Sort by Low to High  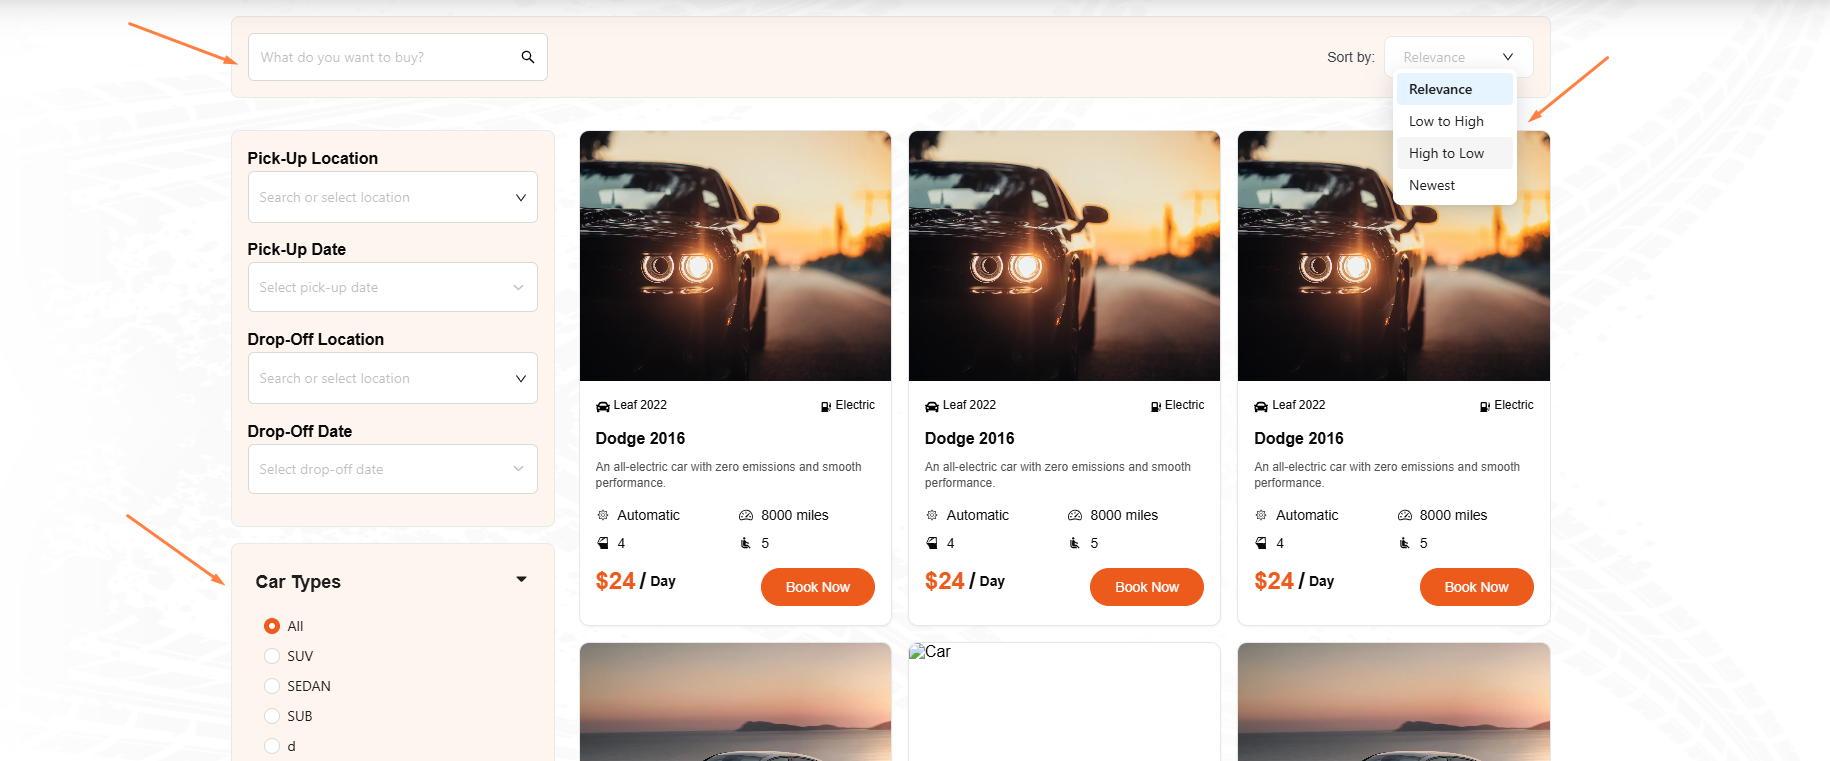pyautogui.click(x=1446, y=121)
